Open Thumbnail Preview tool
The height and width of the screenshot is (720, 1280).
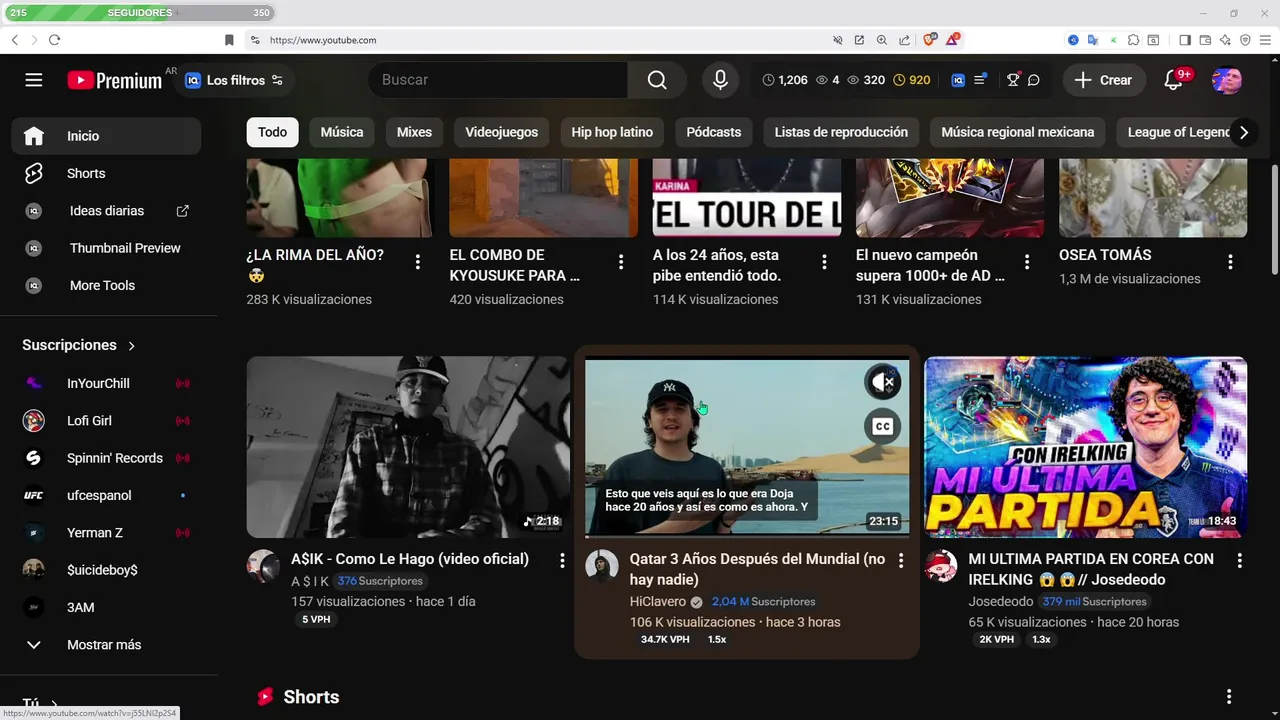point(106,248)
